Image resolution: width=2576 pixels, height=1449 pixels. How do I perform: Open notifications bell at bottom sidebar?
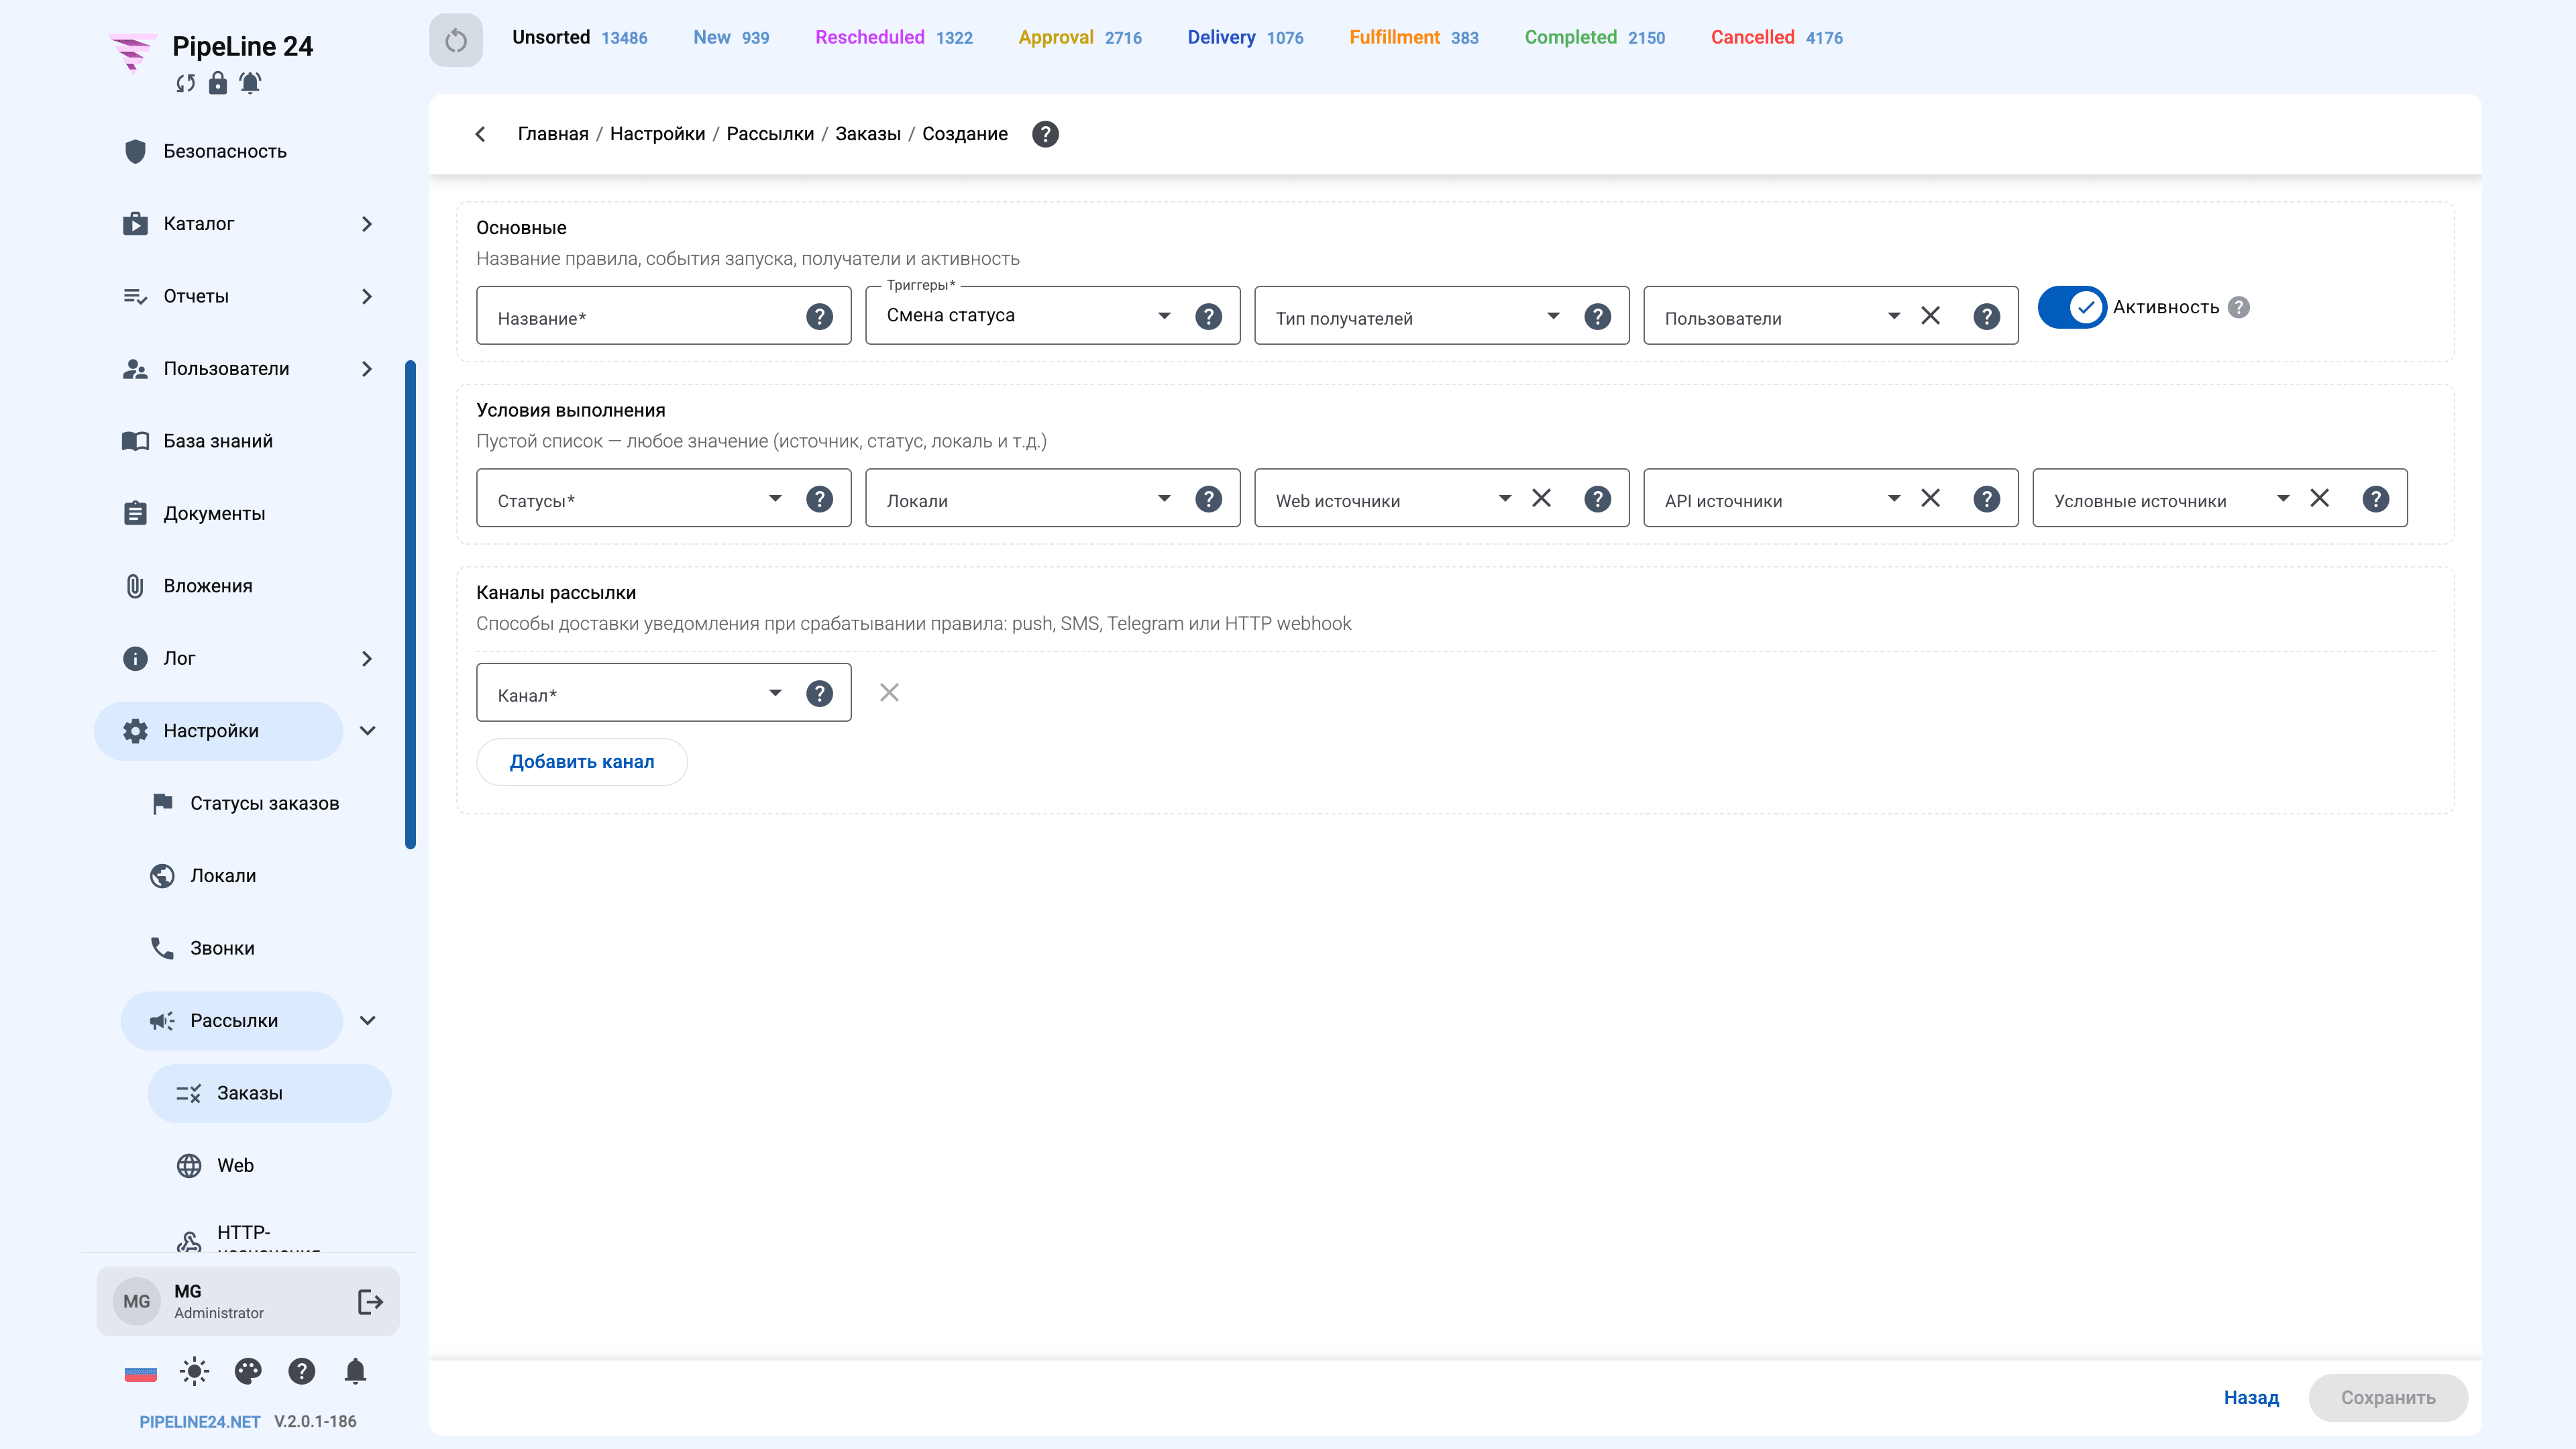point(355,1371)
